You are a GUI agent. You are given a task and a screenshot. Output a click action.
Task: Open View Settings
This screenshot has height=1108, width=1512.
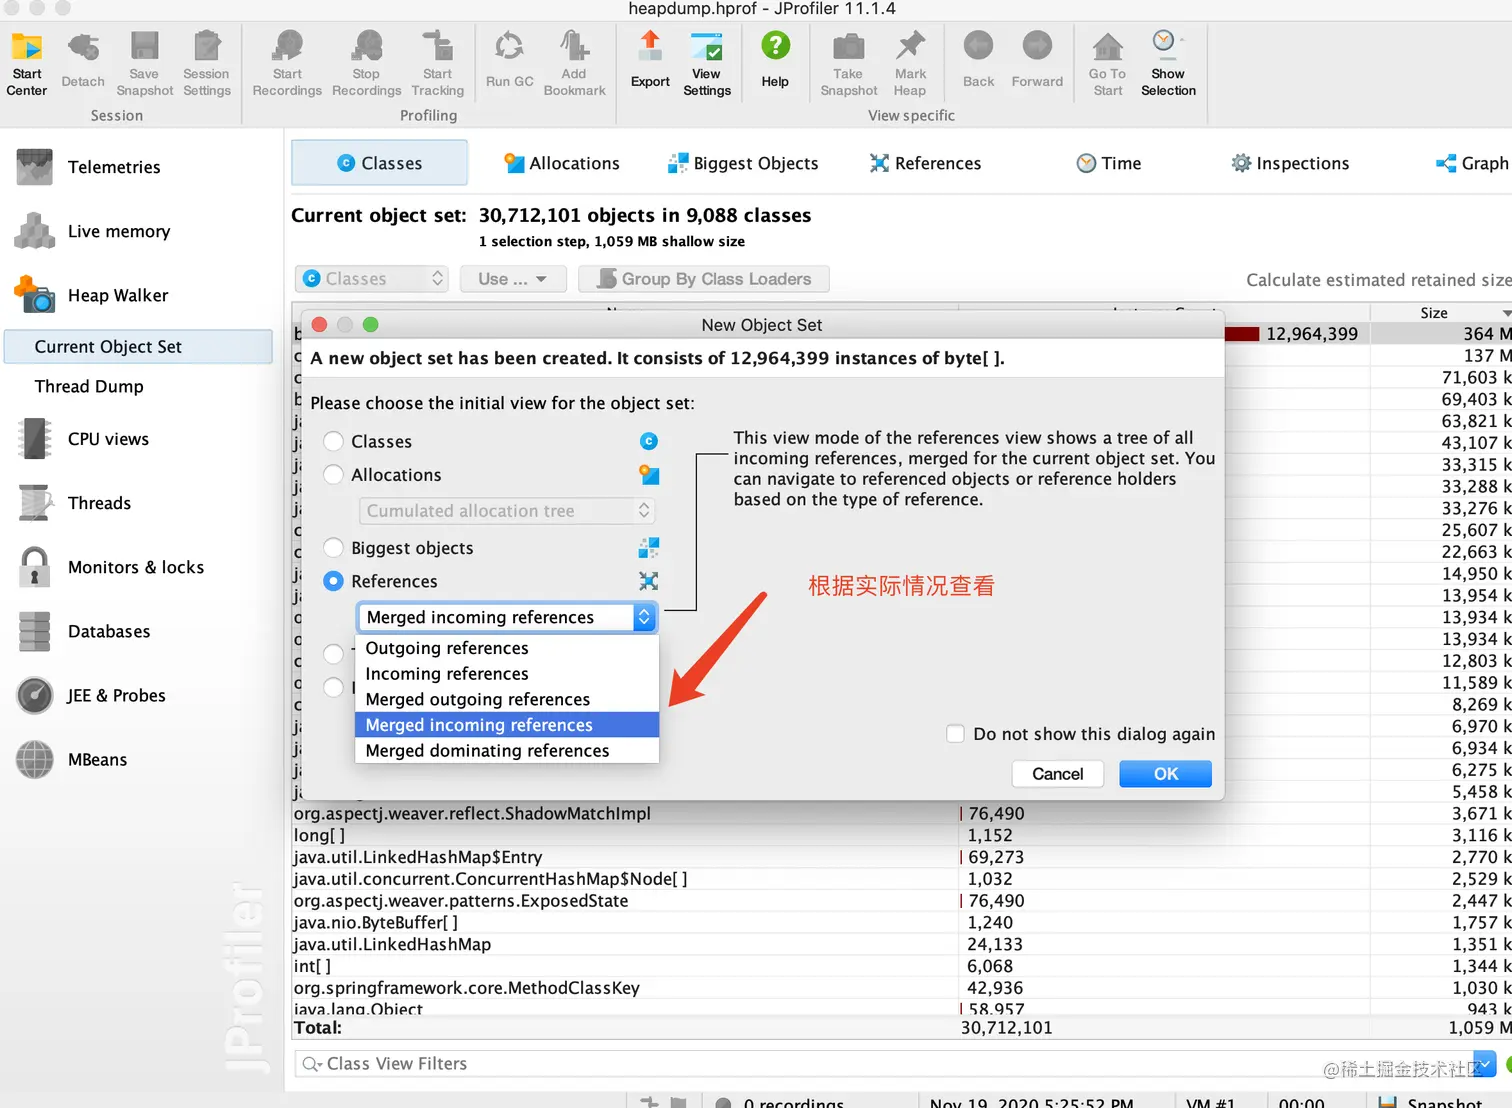pyautogui.click(x=706, y=64)
